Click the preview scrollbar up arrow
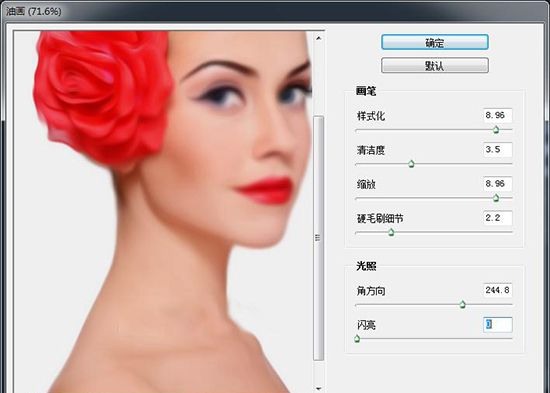Image resolution: width=550 pixels, height=393 pixels. (x=318, y=38)
